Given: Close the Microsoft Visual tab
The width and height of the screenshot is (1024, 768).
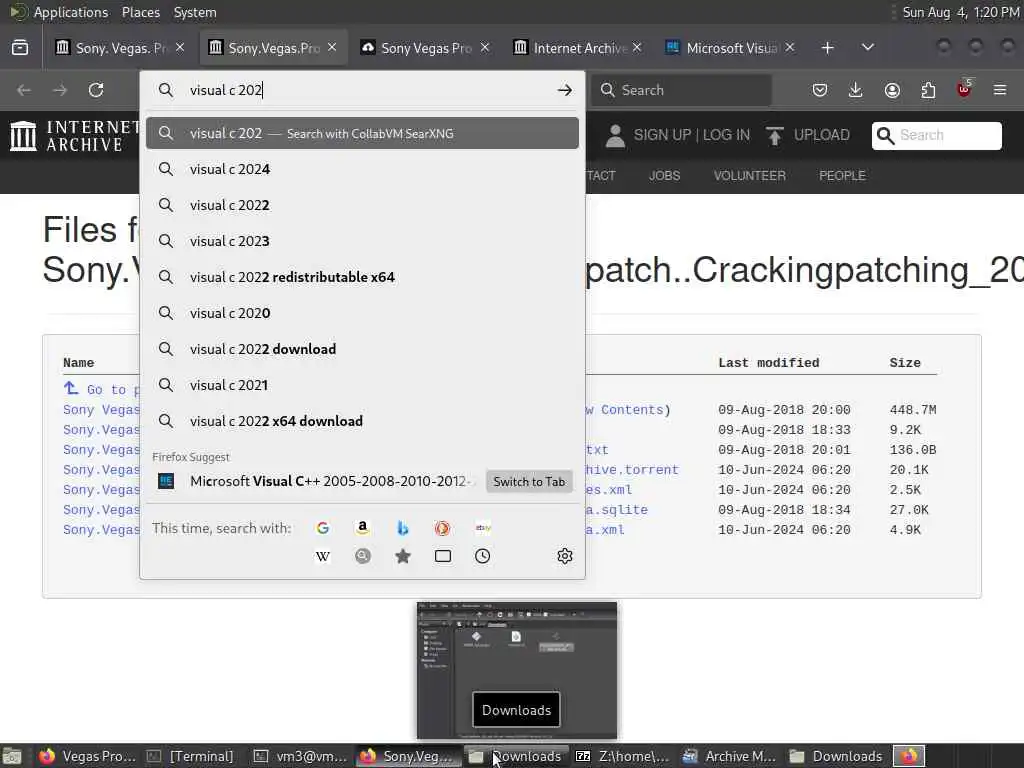Looking at the screenshot, I should (790, 48).
